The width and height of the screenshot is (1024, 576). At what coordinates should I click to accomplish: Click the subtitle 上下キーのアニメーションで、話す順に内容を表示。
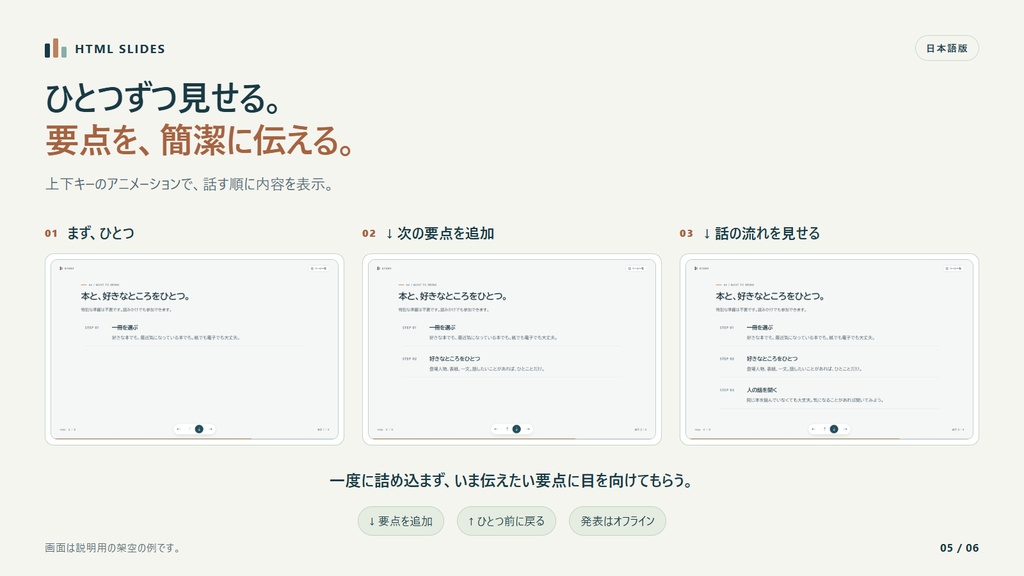click(189, 184)
